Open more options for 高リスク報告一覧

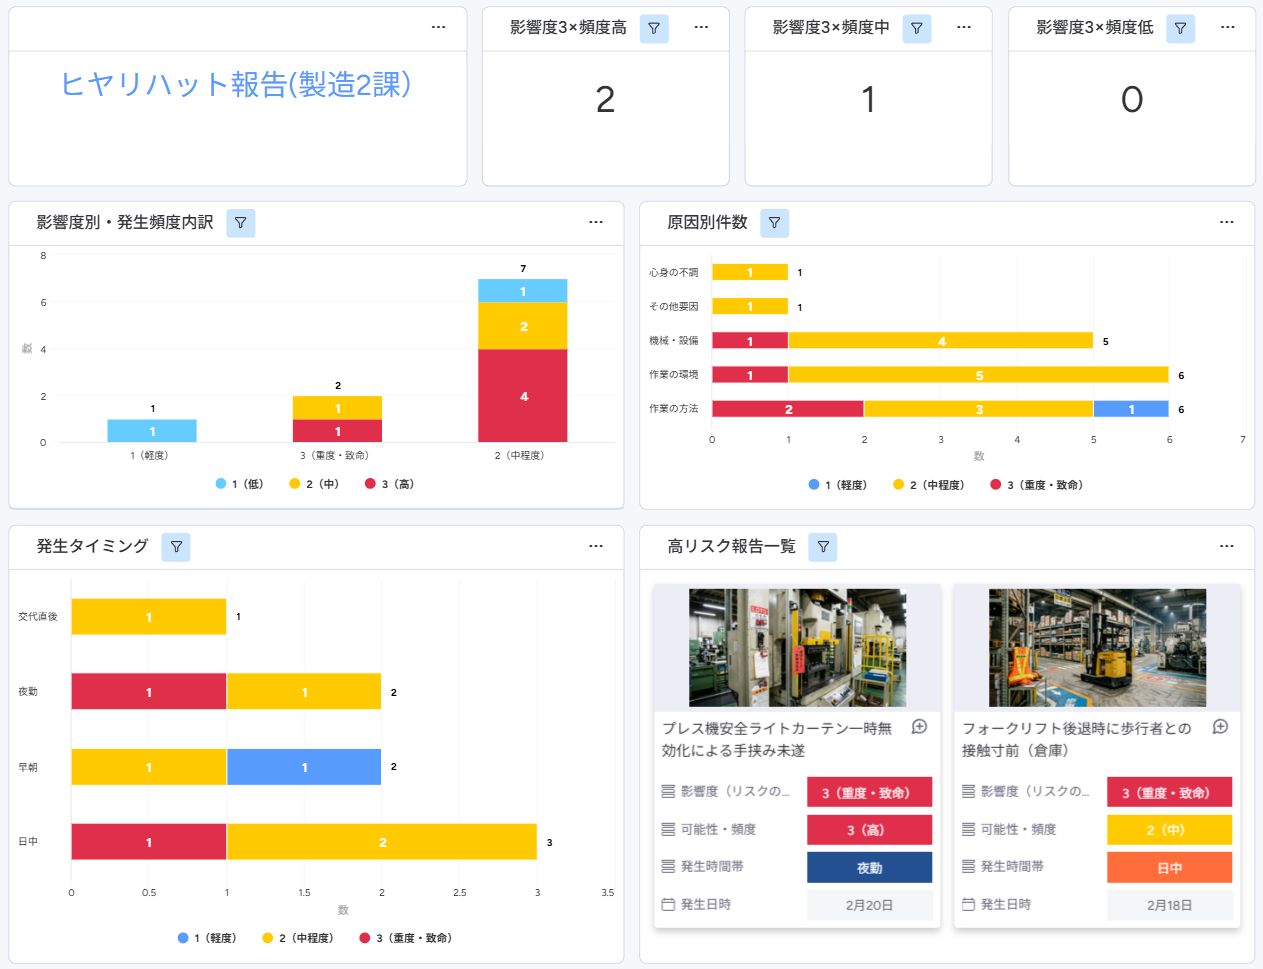click(1227, 546)
